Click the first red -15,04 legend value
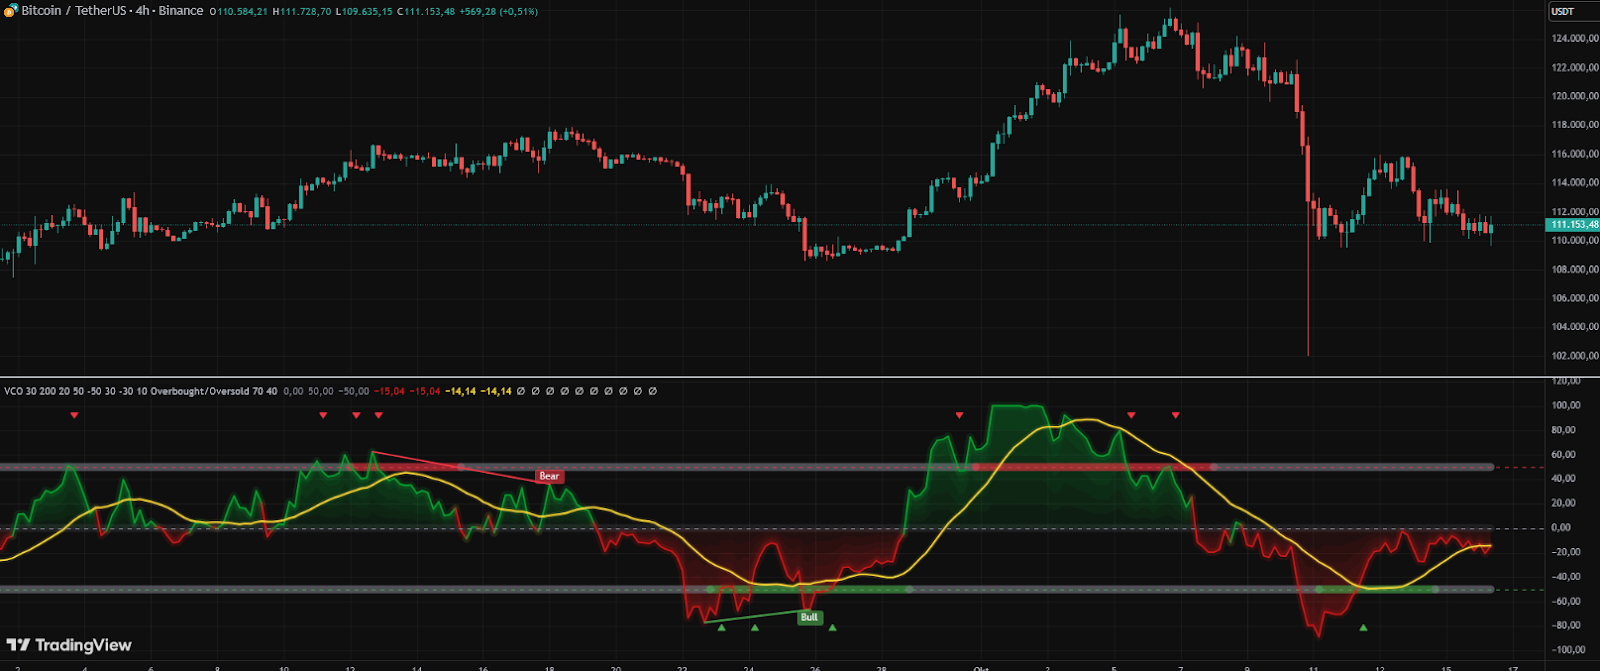Viewport: 1600px width, 671px height. coord(389,391)
